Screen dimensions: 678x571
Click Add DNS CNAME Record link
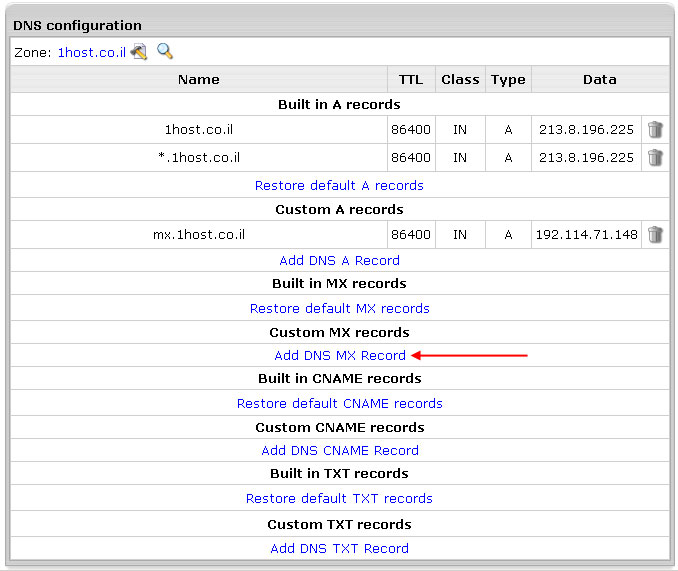[x=339, y=450]
